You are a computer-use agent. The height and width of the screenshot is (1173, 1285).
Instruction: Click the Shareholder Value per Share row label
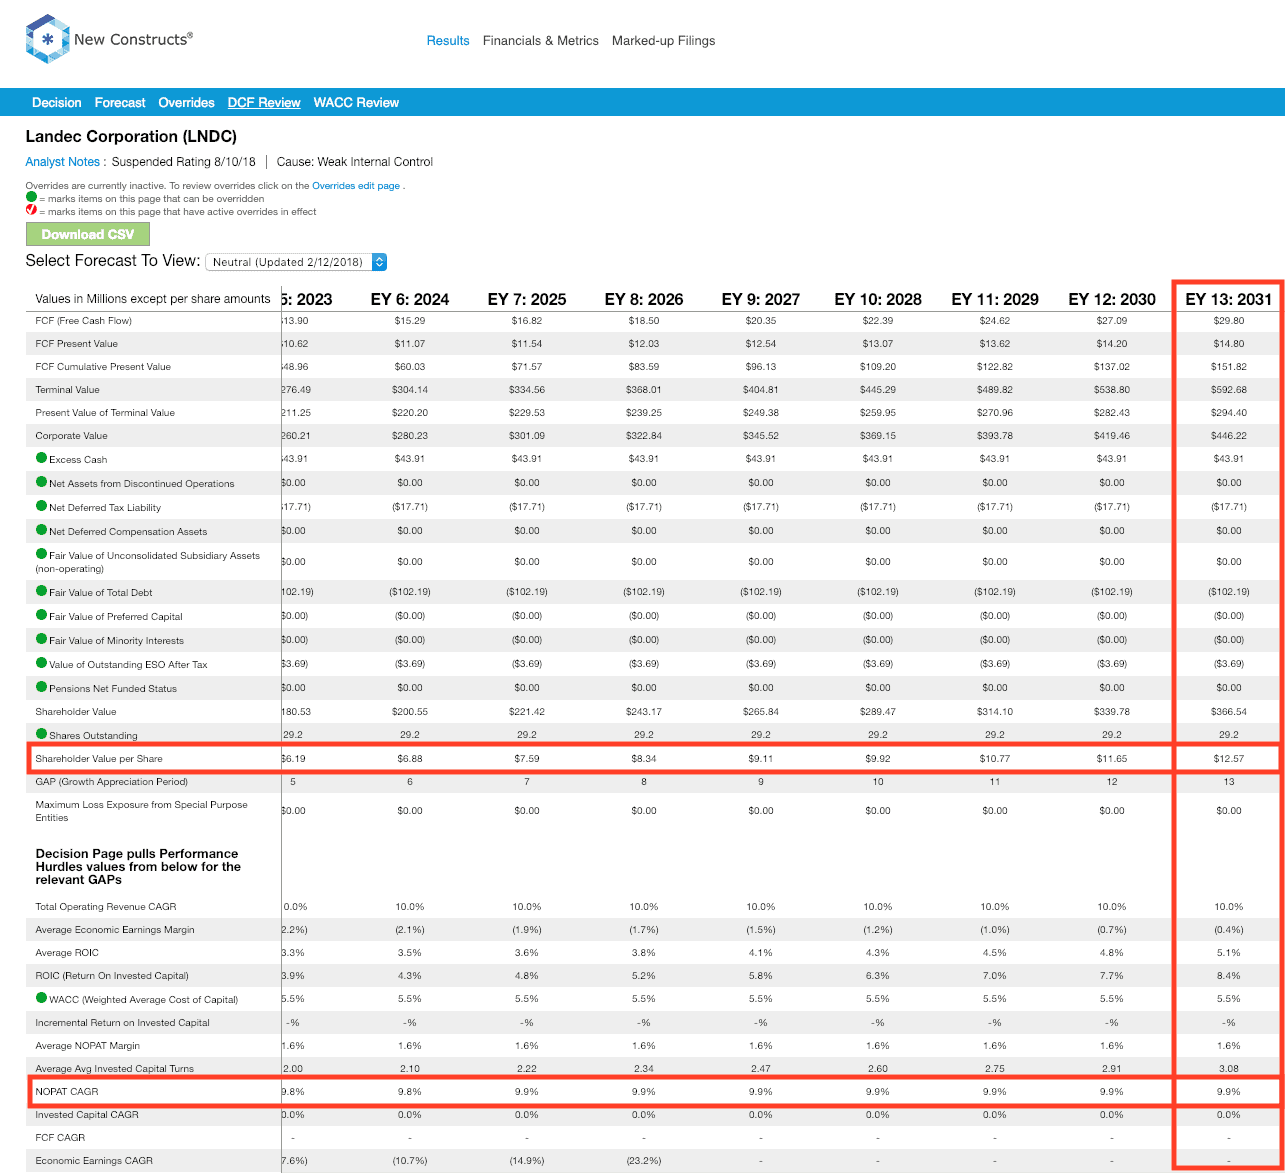pyautogui.click(x=98, y=758)
